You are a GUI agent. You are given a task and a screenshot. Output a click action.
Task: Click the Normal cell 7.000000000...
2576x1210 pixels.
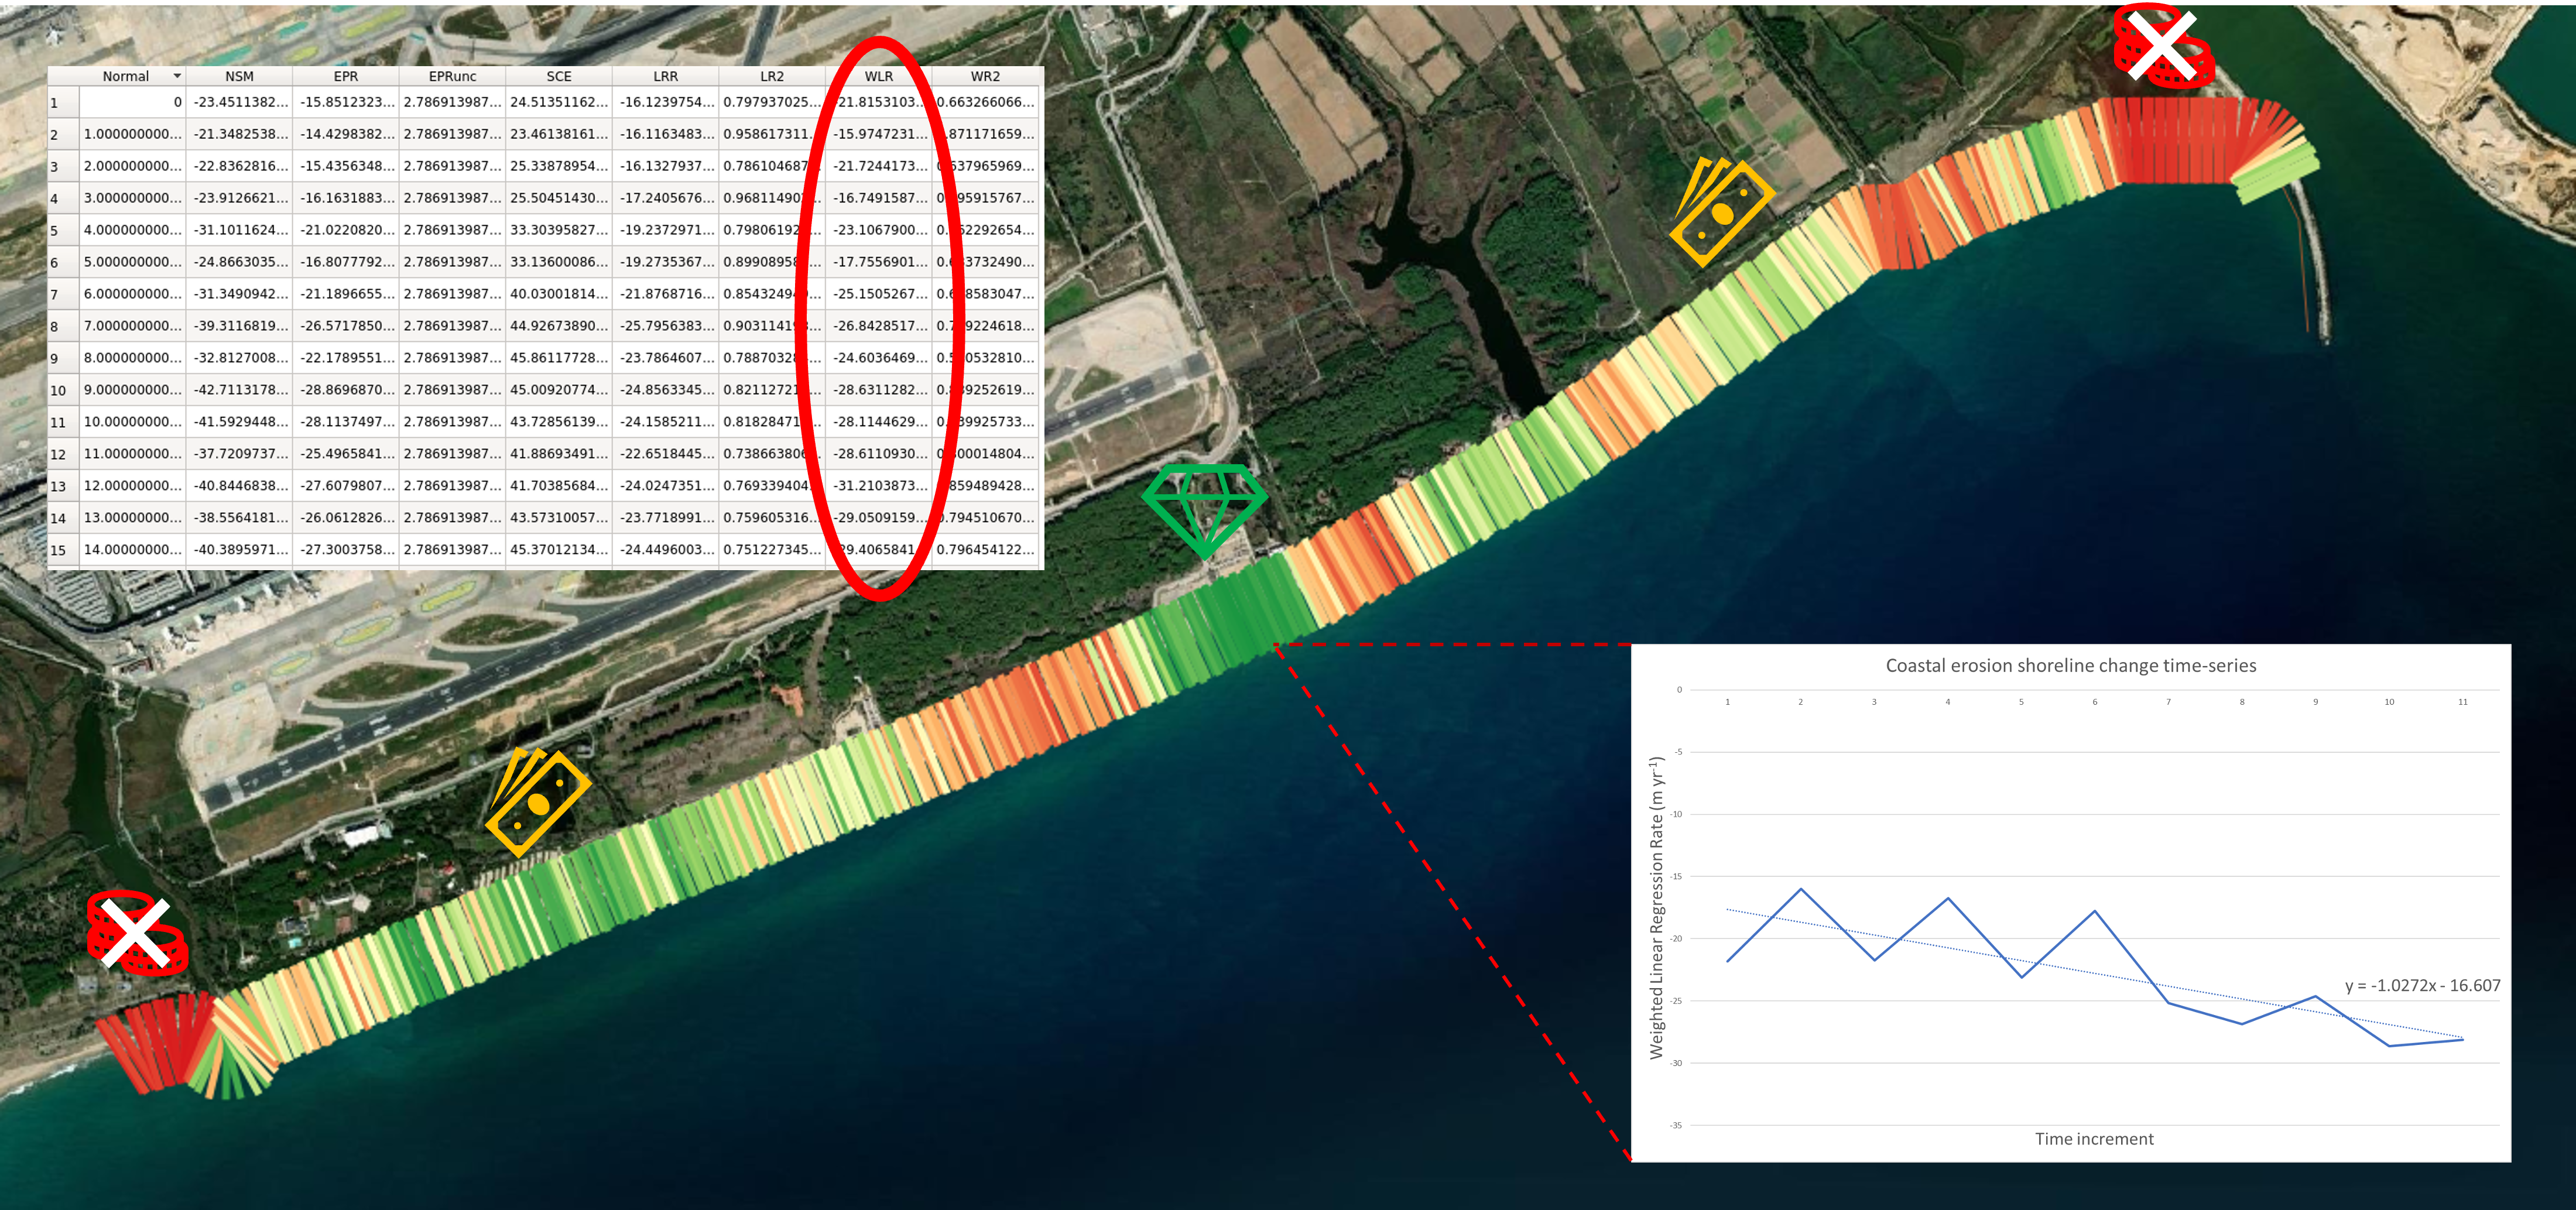[x=133, y=326]
